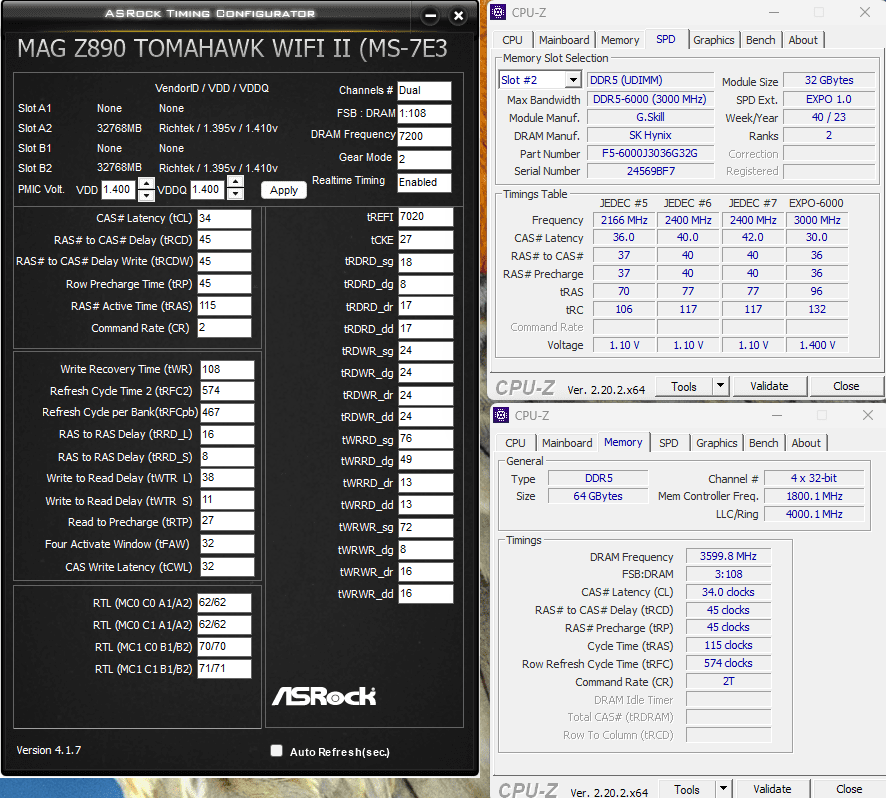
Task: Click Close button in upper CPU-Z window
Action: pos(846,386)
